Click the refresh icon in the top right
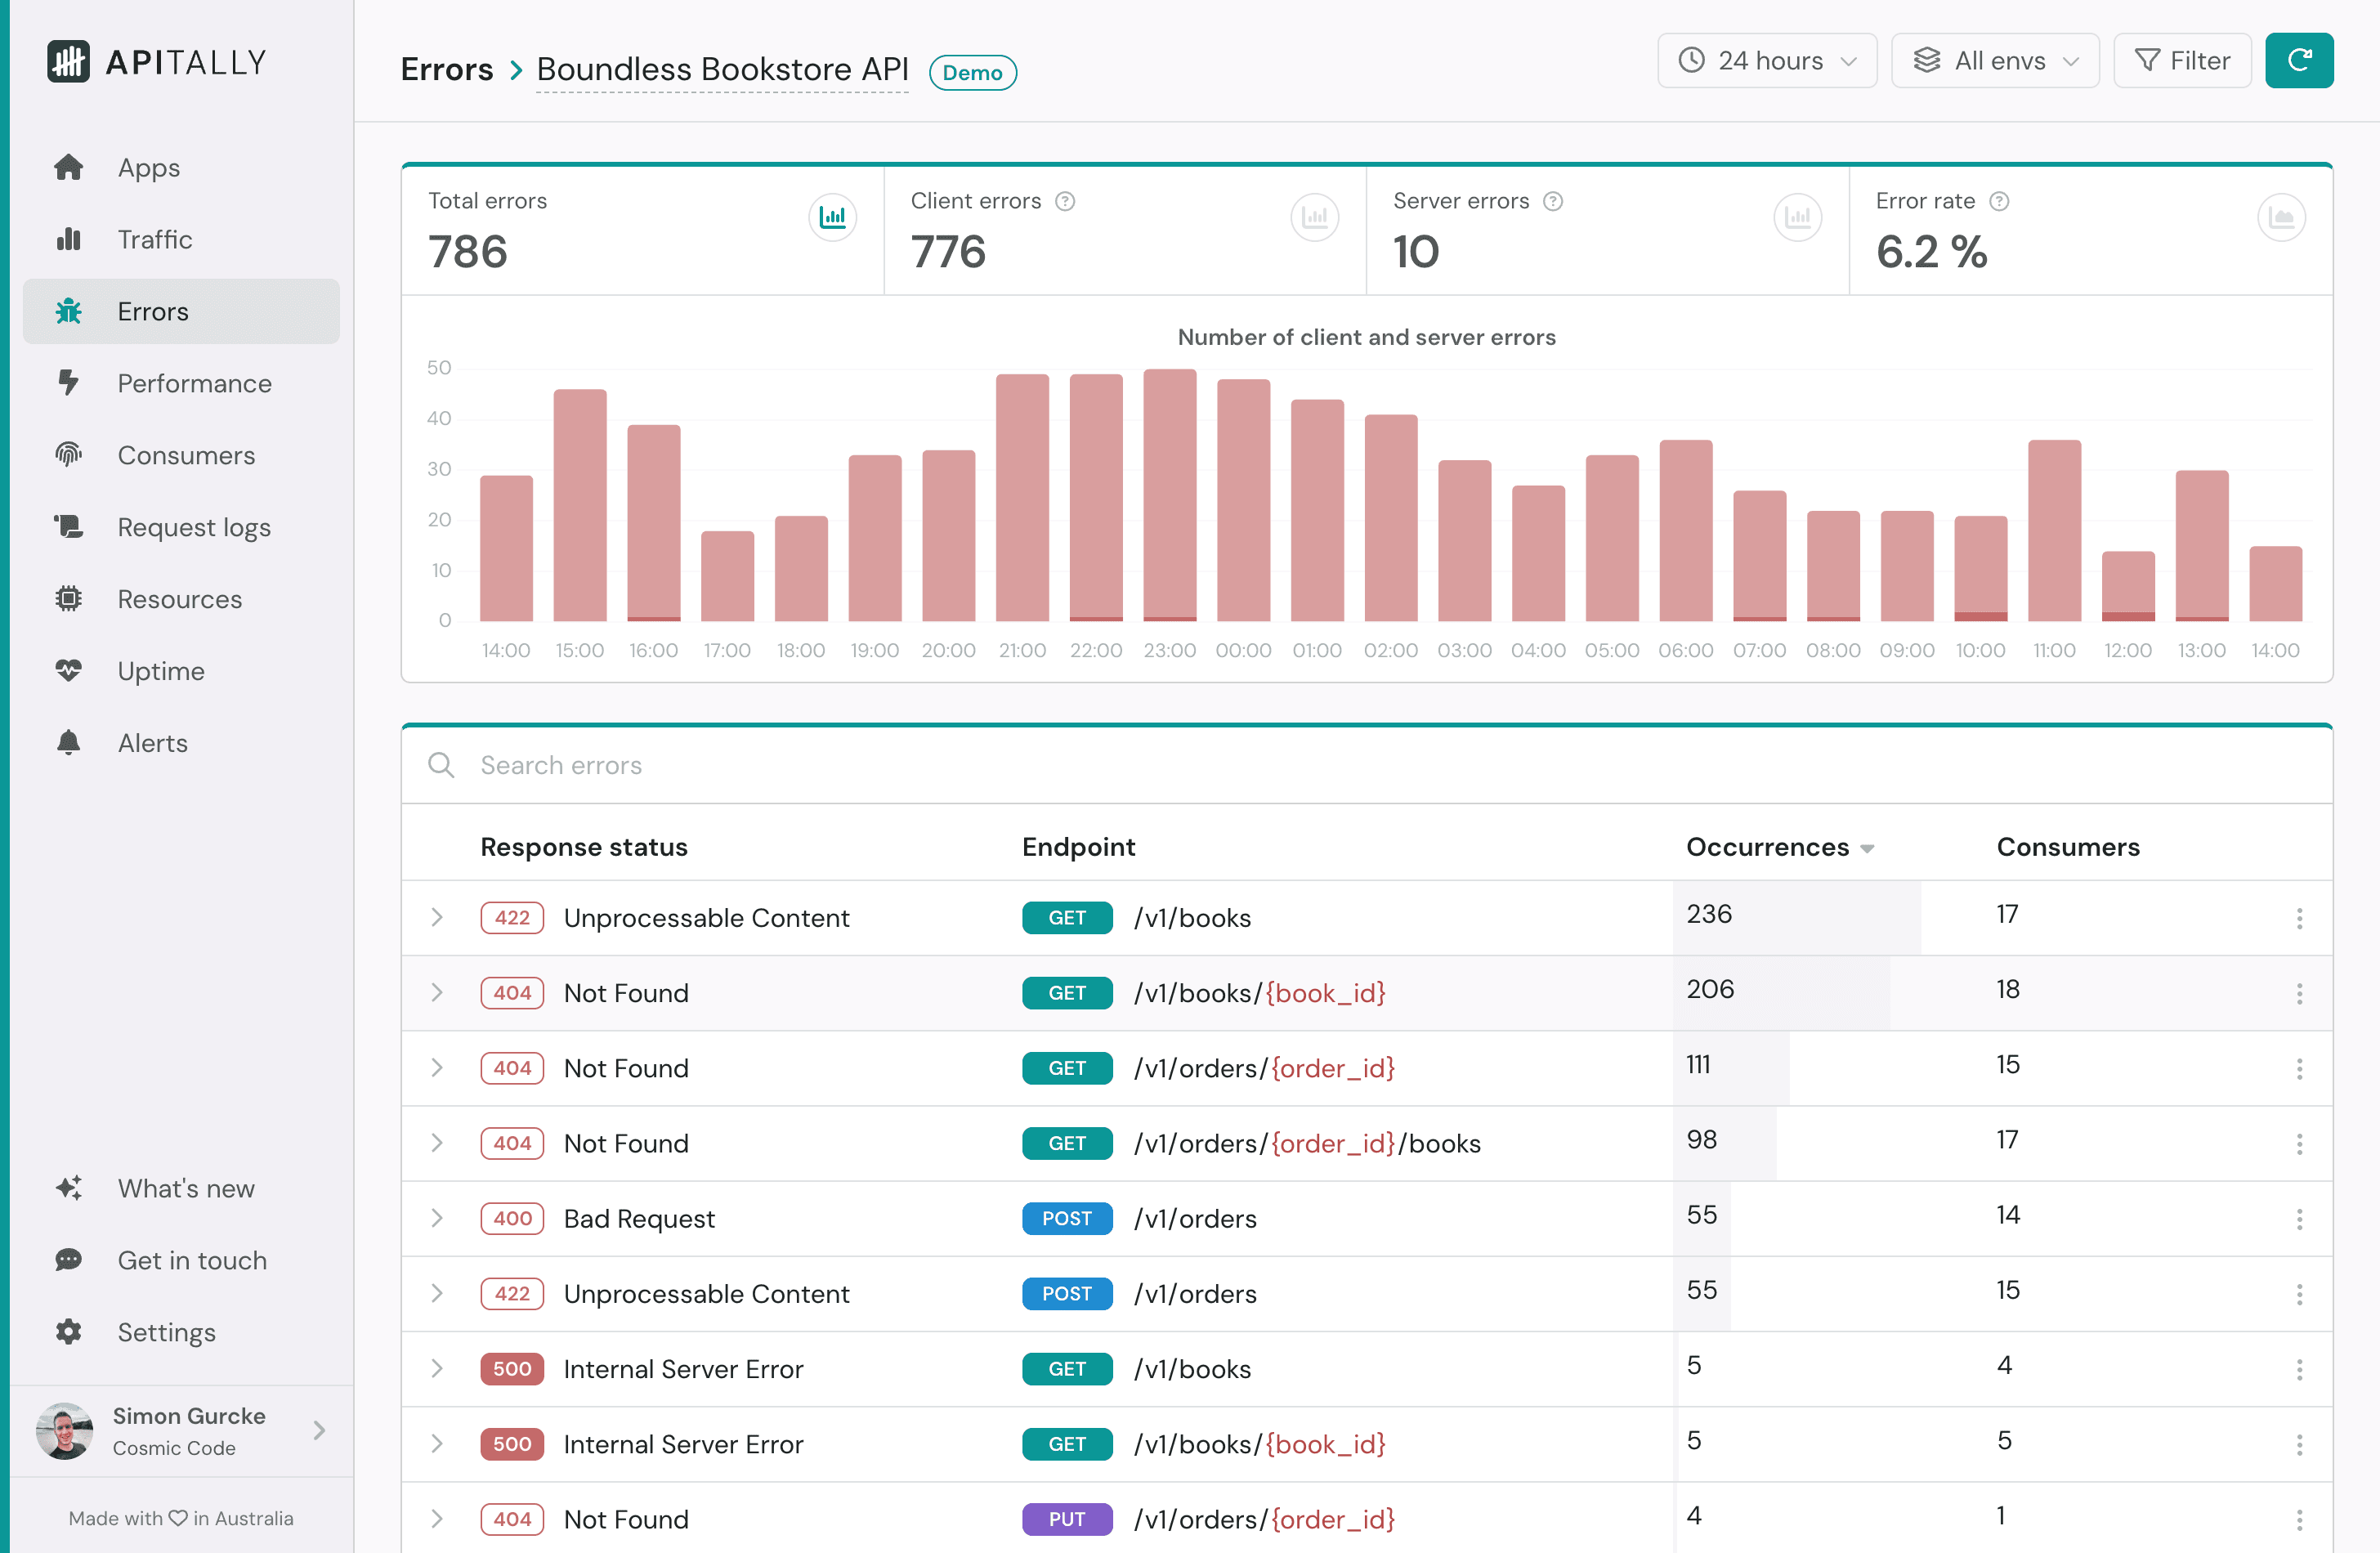The height and width of the screenshot is (1553, 2380). click(2299, 60)
